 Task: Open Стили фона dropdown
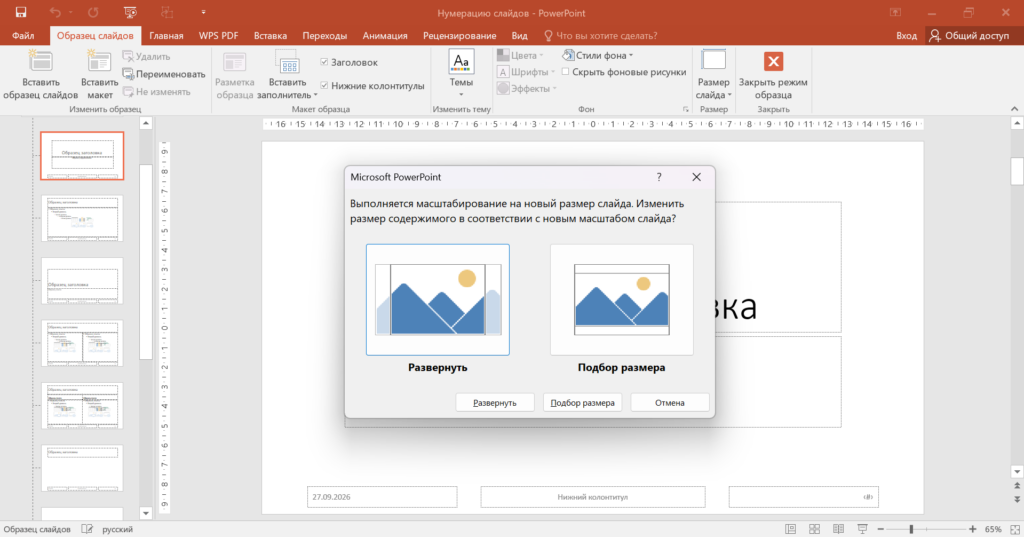tap(598, 56)
